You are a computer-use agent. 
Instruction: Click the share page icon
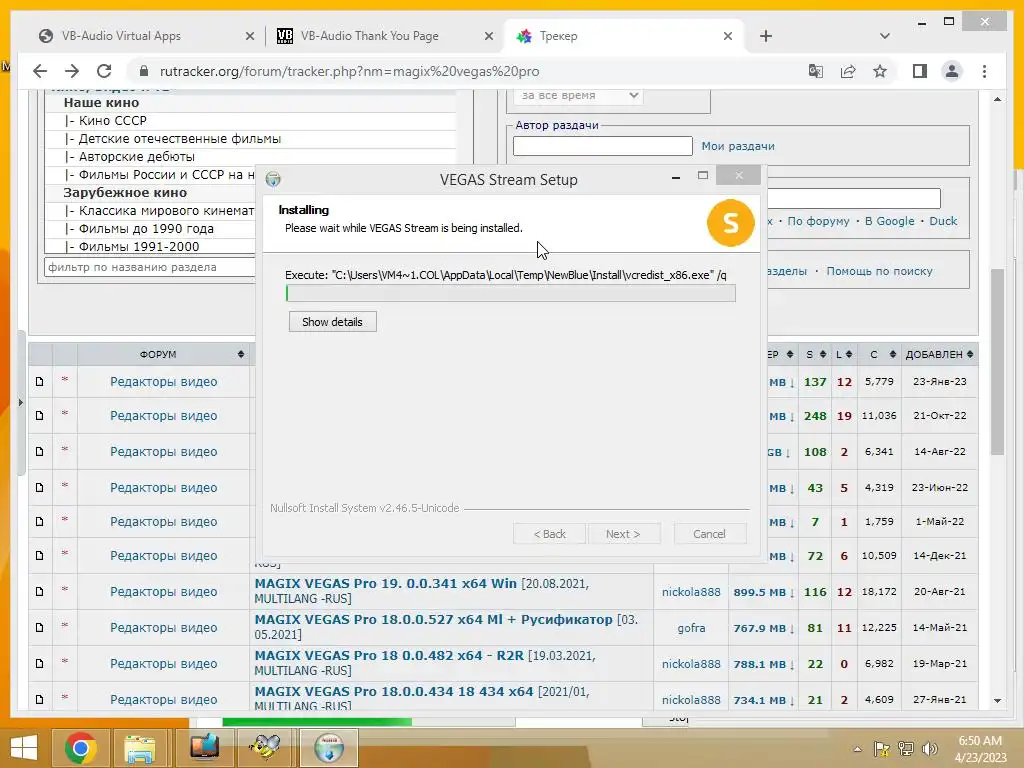[848, 71]
